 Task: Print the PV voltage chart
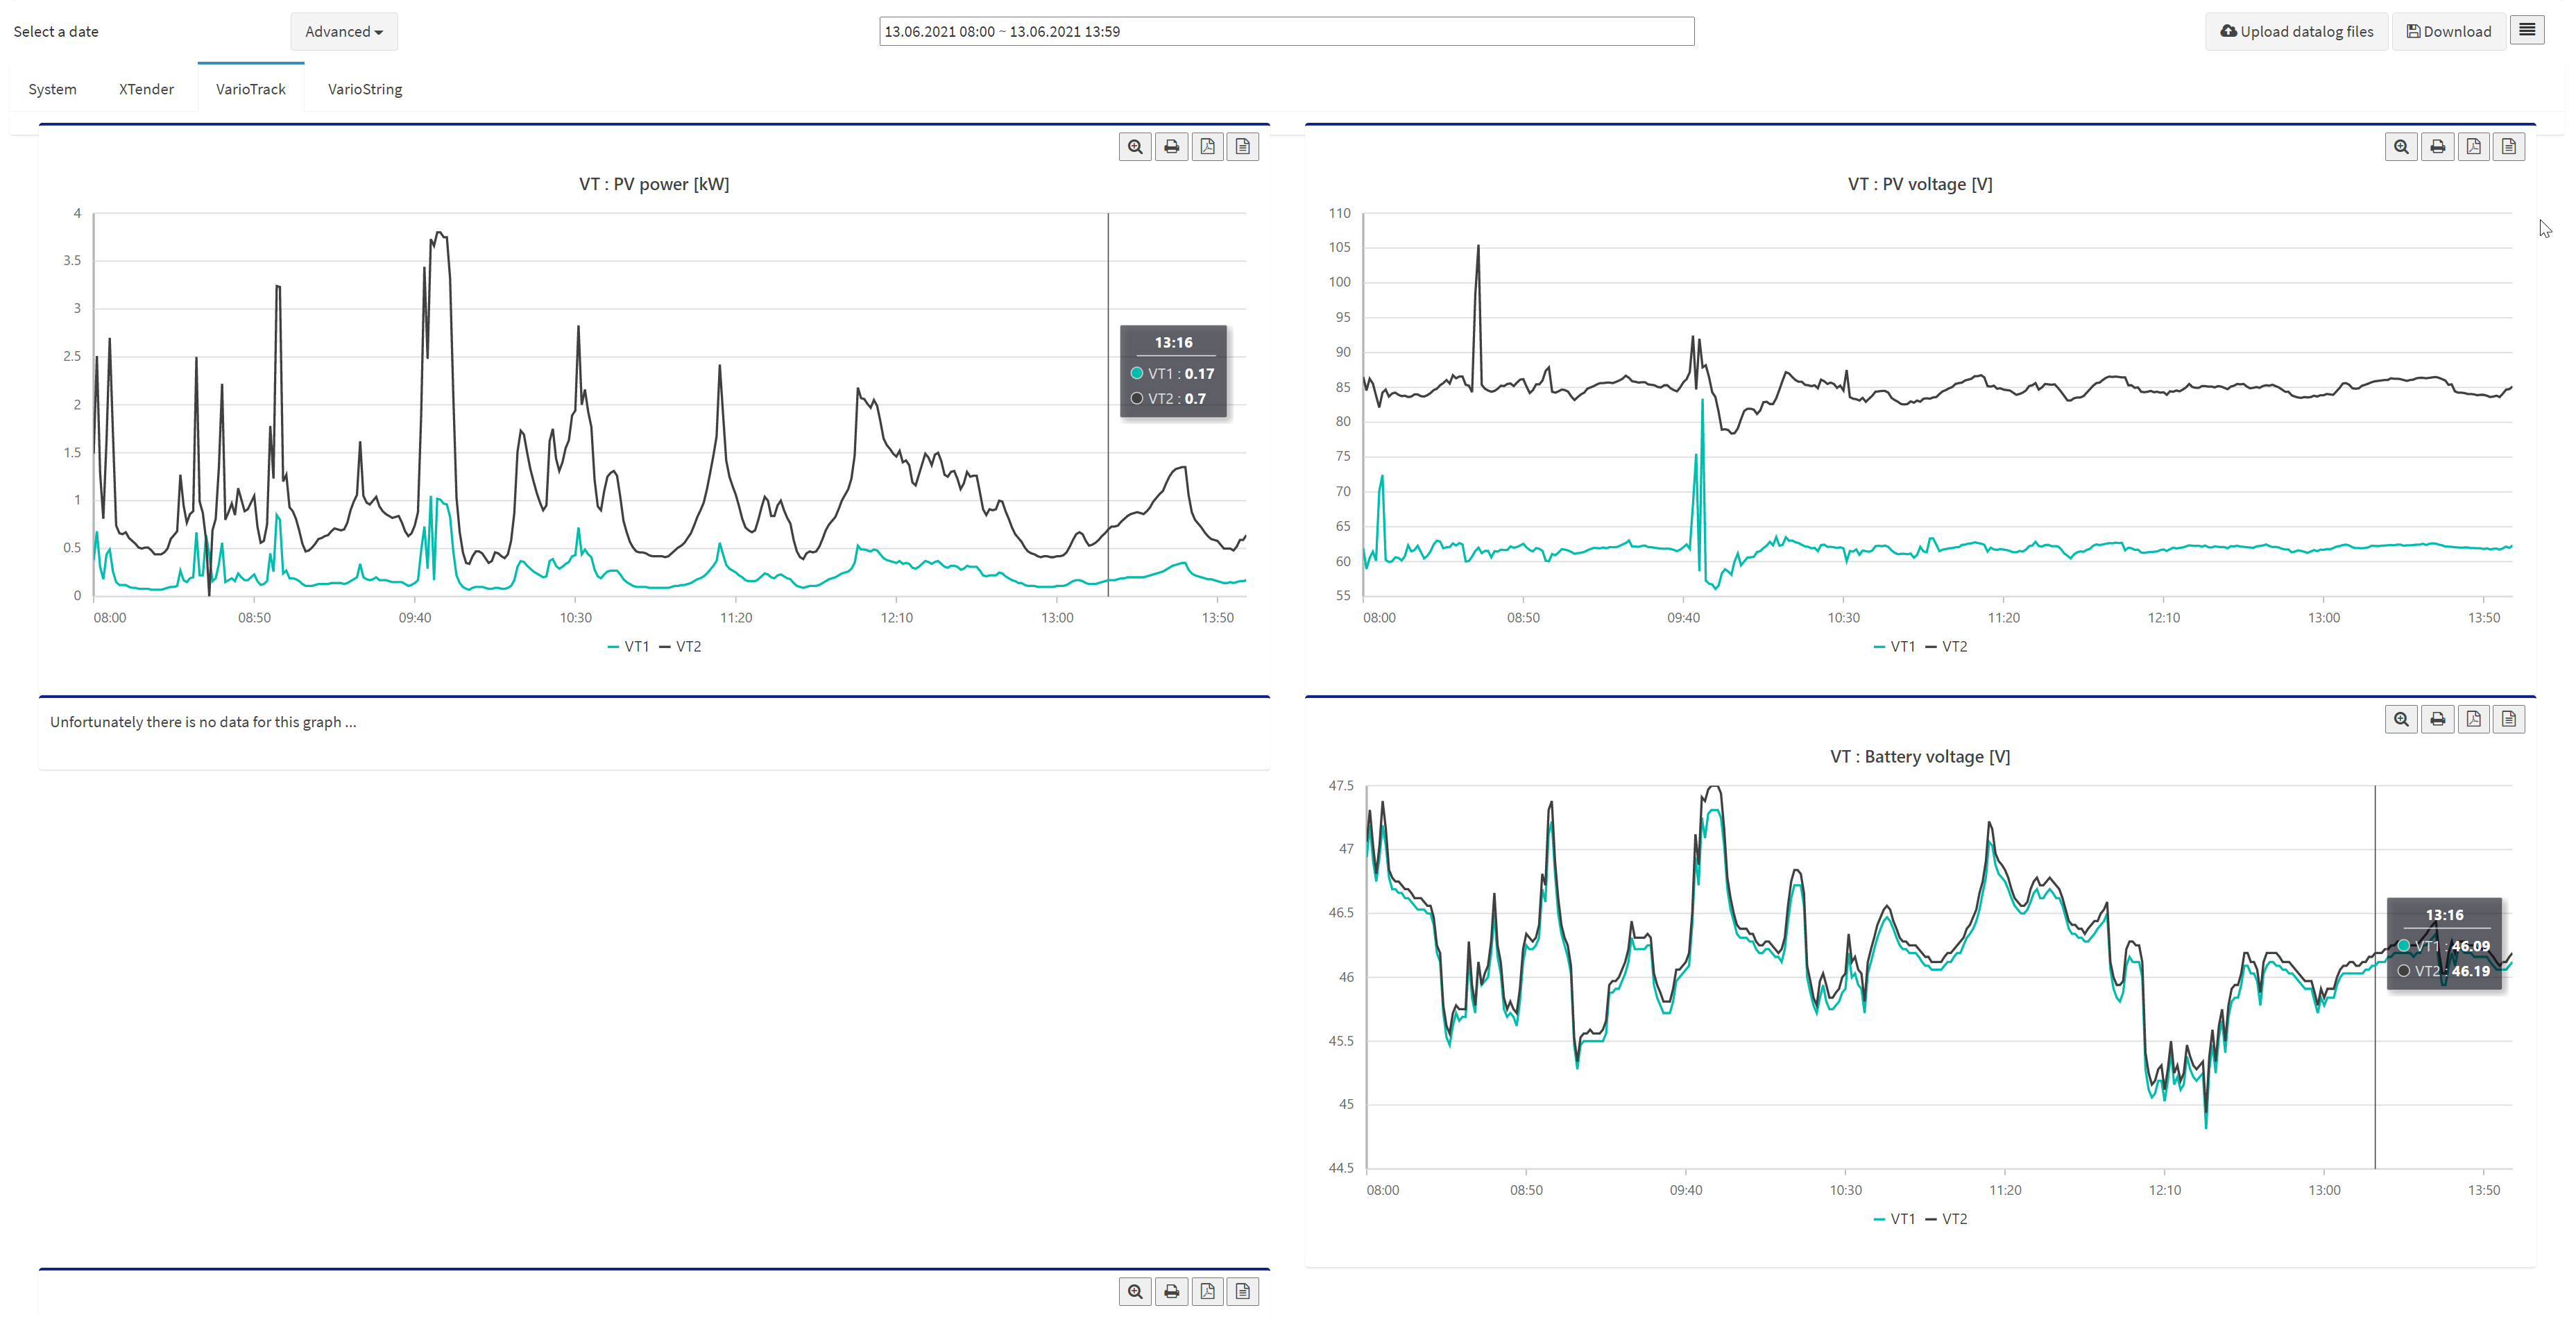tap(2437, 147)
